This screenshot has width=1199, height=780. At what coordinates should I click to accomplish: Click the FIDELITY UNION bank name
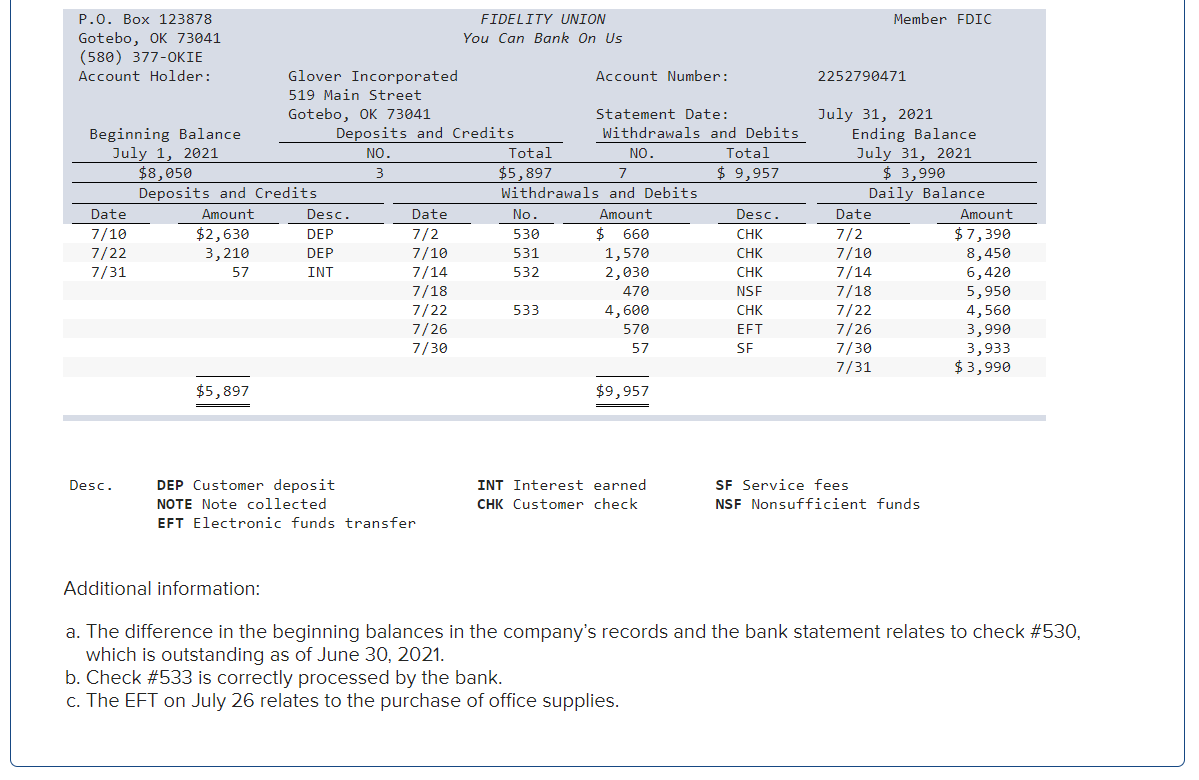click(542, 19)
